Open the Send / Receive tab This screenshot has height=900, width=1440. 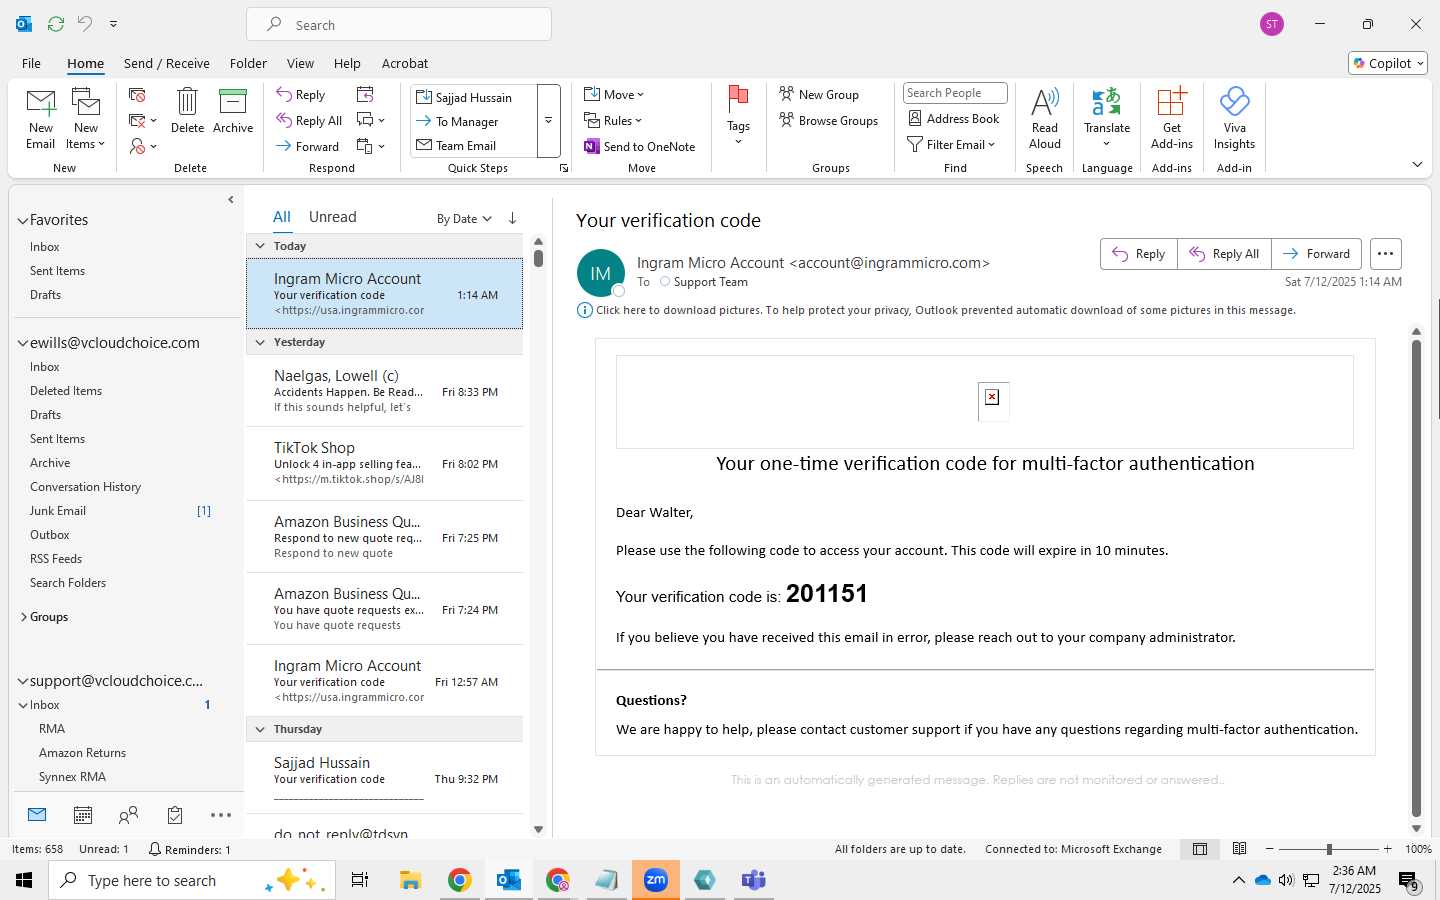click(x=167, y=63)
